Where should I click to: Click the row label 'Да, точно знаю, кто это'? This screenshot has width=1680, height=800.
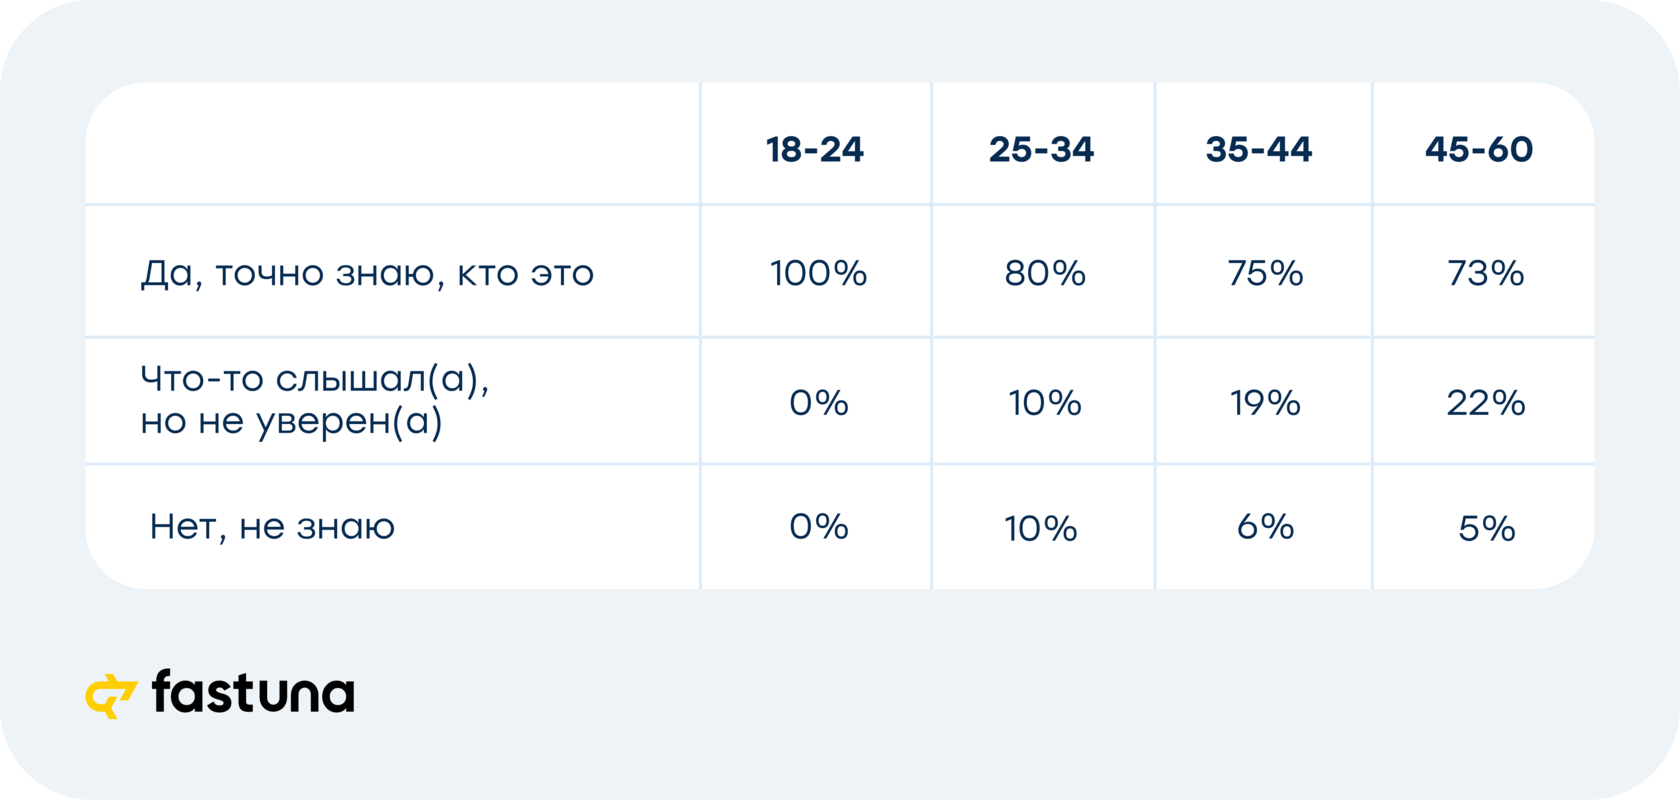tap(367, 274)
